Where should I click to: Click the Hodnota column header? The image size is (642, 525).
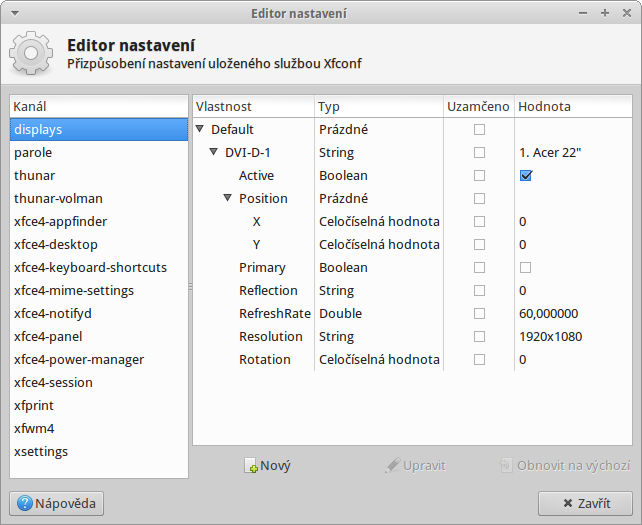573,106
